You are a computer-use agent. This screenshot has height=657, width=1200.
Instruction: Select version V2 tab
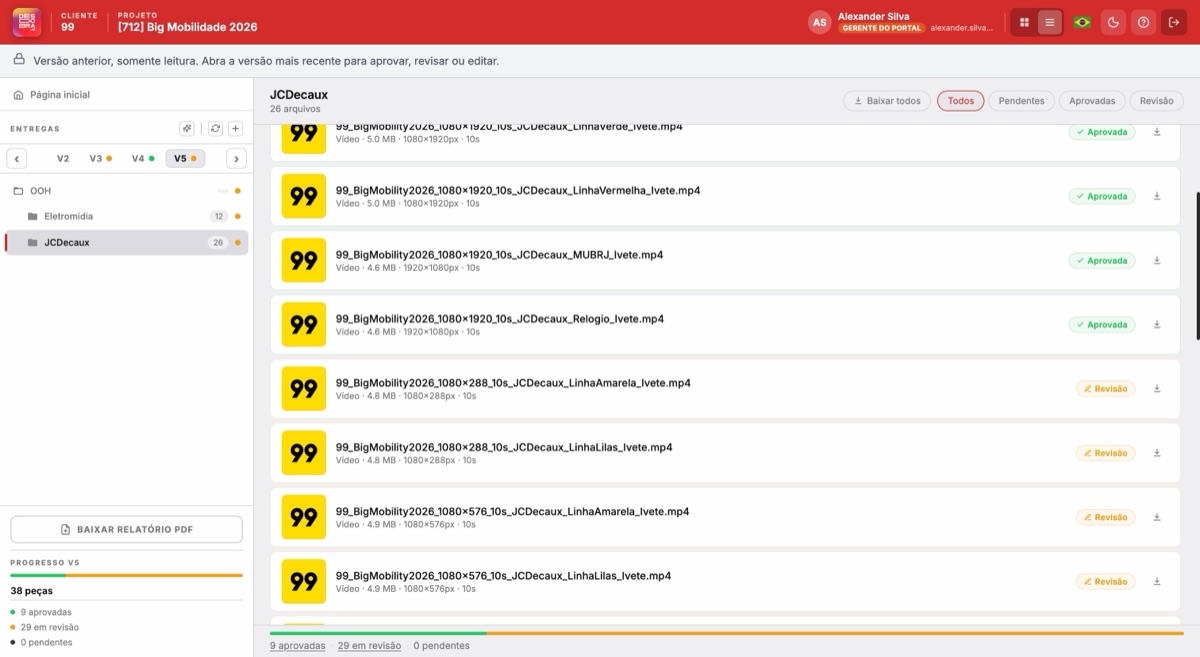(63, 158)
